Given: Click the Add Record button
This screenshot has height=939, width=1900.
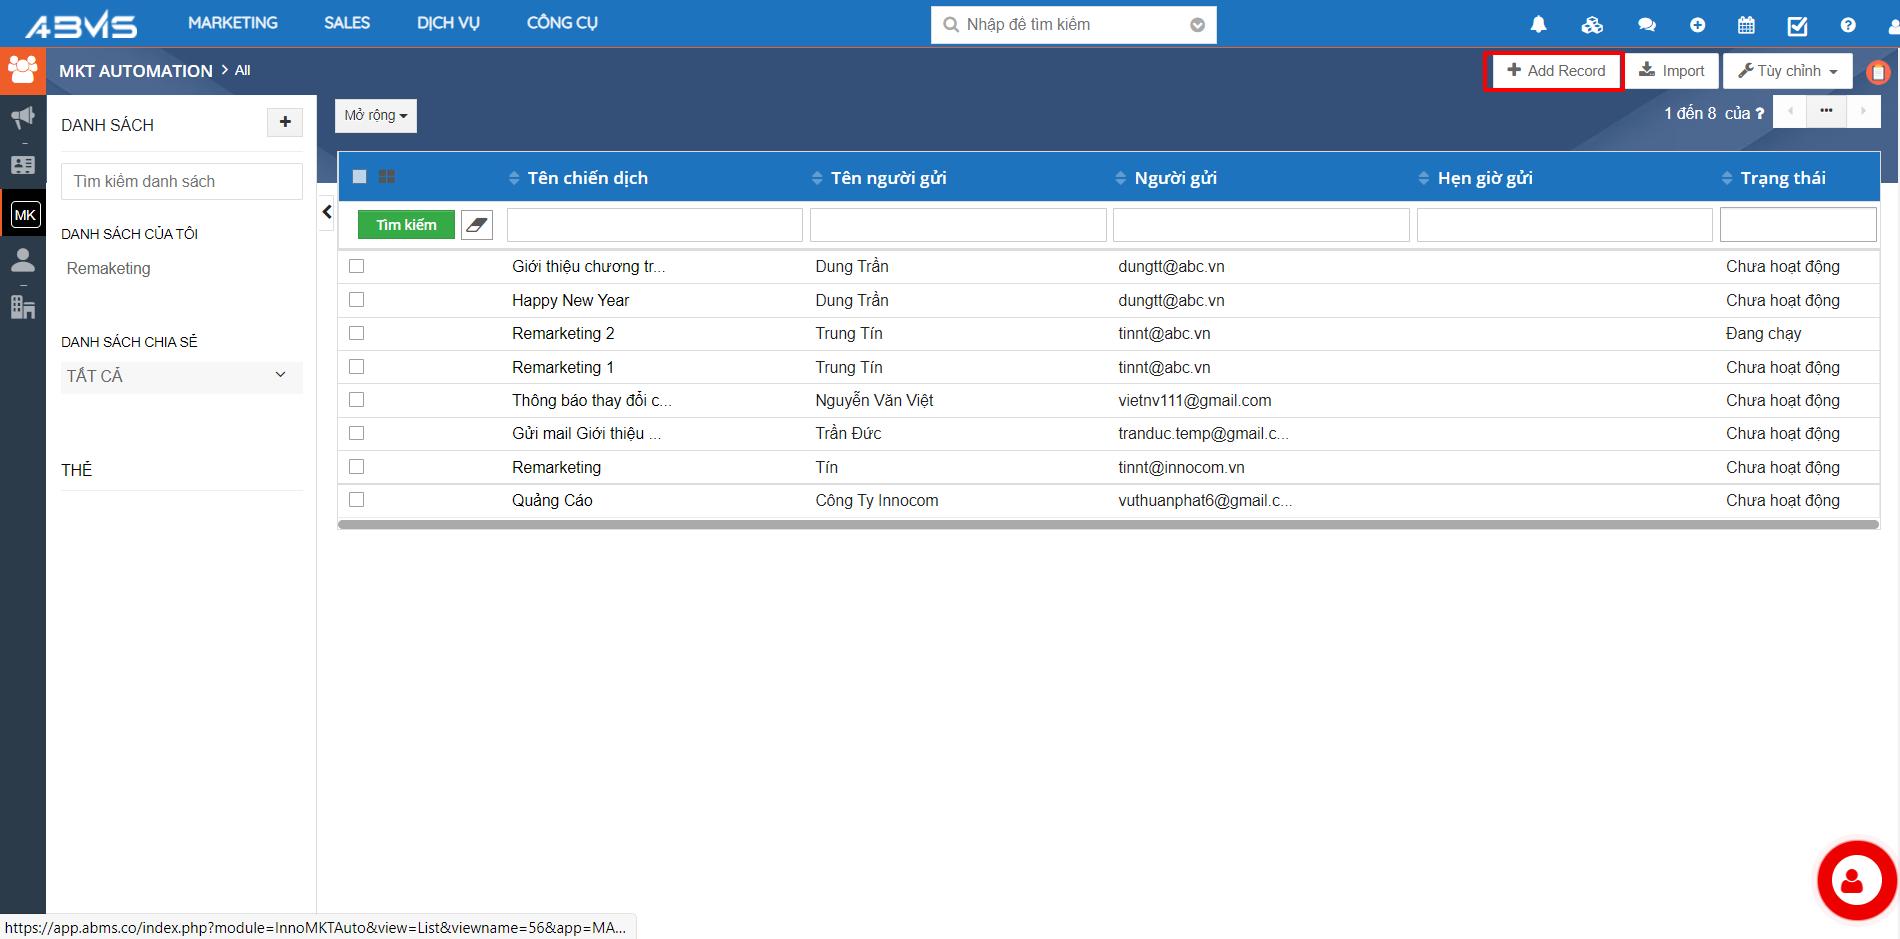Looking at the screenshot, I should 1555,71.
